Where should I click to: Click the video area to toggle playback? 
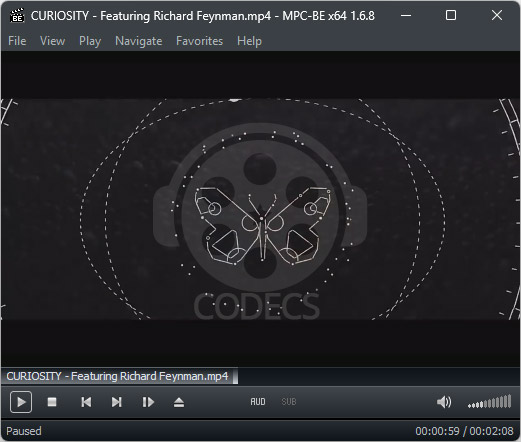tap(260, 209)
